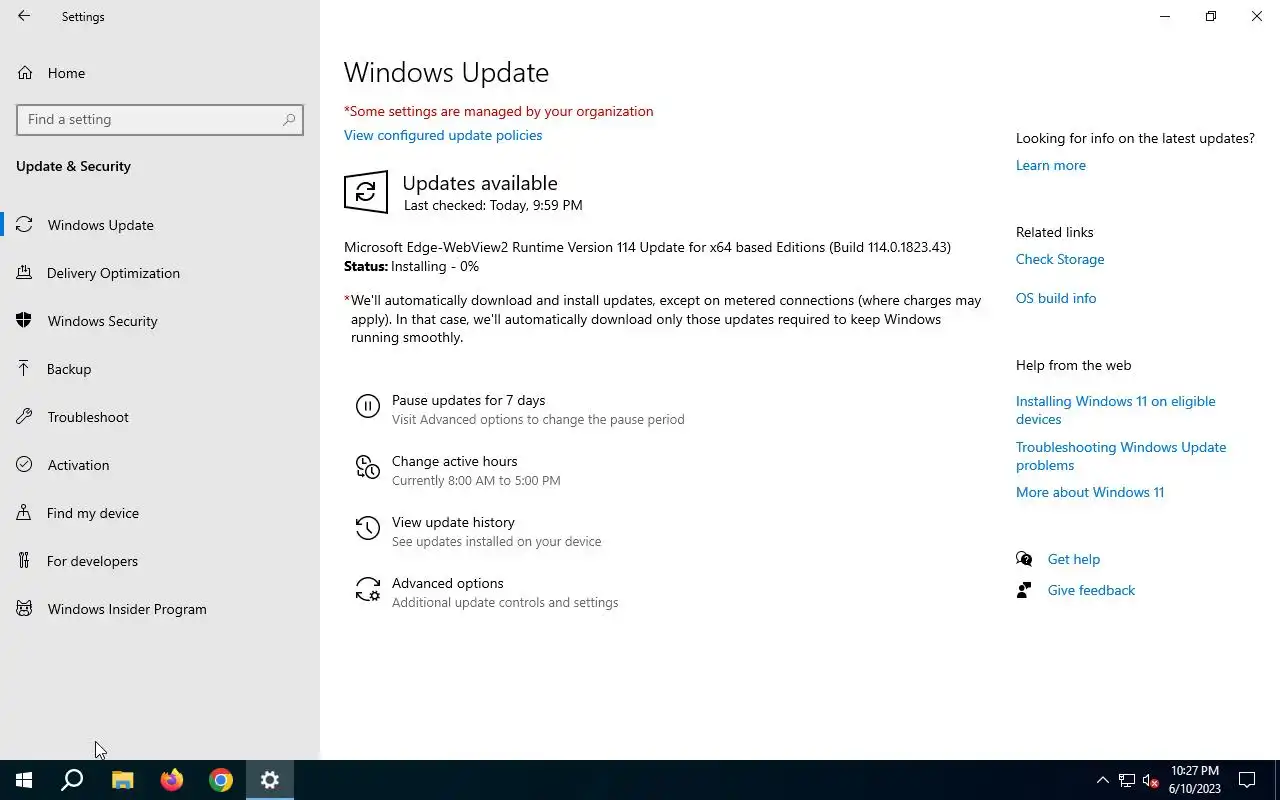Click the 'Status: Installing - 0%' text
Screen dimensions: 1280x800
pyautogui.click(x=411, y=266)
